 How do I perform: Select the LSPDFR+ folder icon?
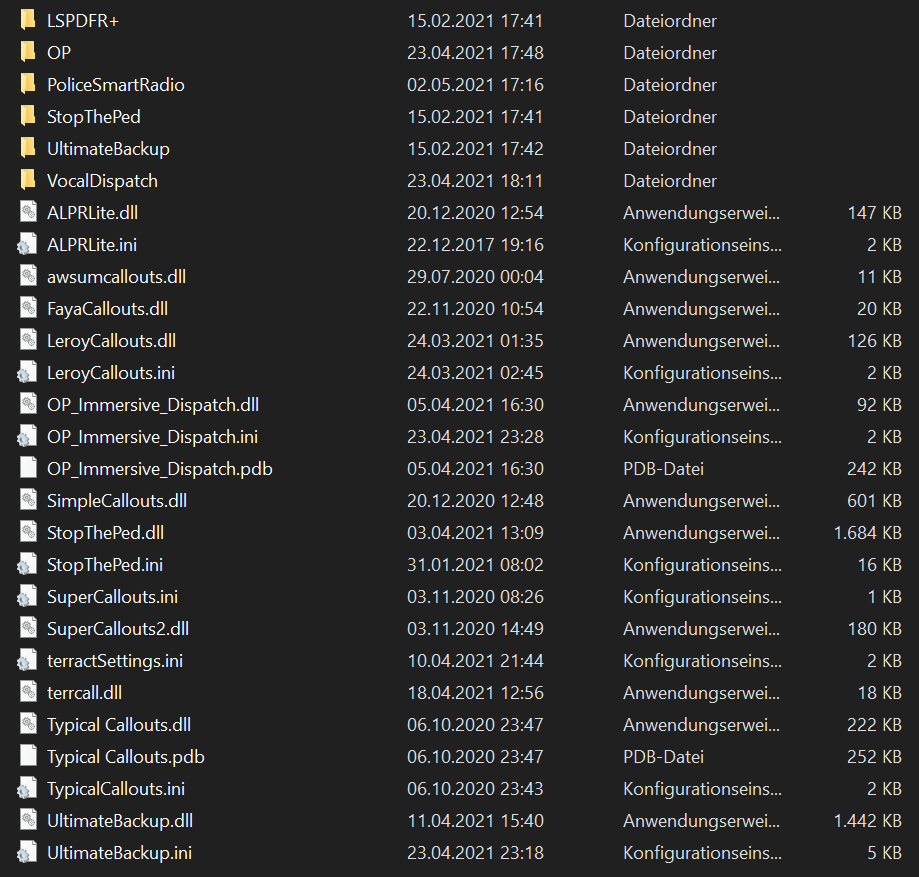click(28, 21)
